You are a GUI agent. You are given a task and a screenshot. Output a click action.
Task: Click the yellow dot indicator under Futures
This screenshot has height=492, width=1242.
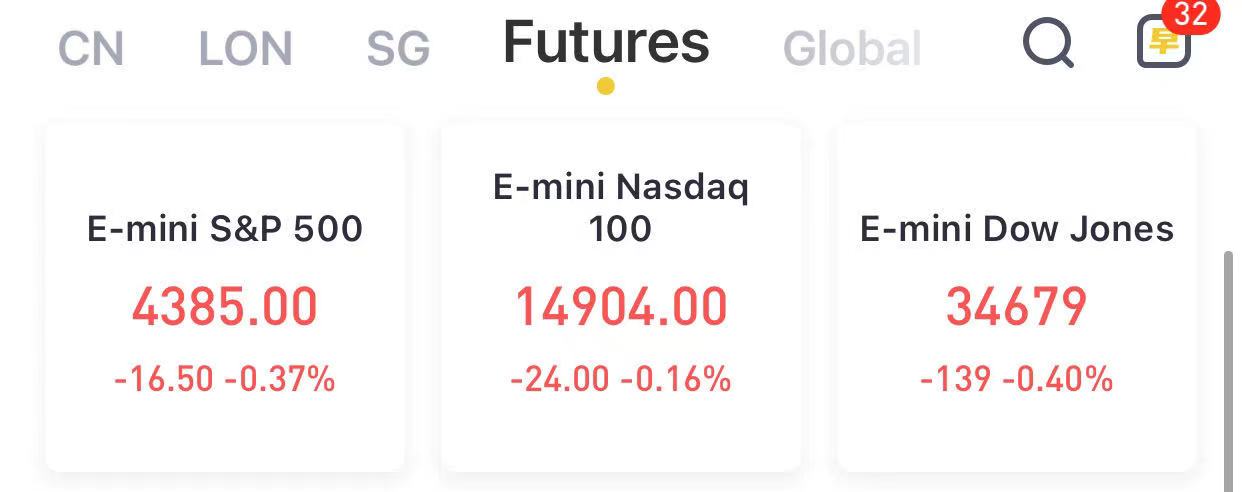coord(605,86)
